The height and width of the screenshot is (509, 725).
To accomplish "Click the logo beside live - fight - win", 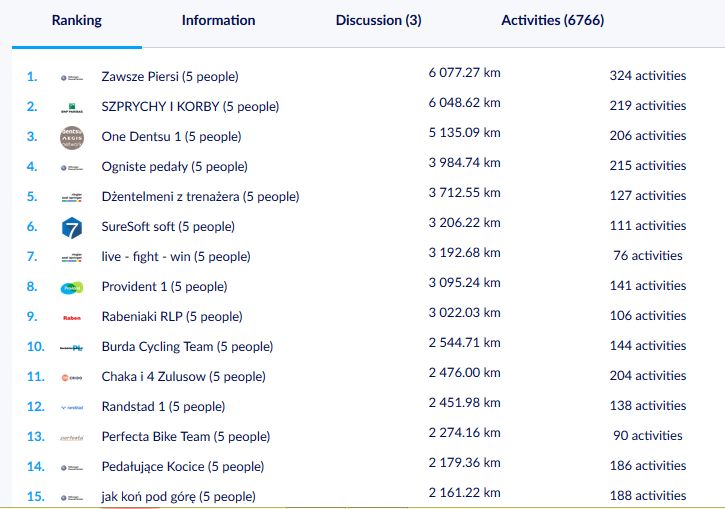I will click(x=72, y=258).
